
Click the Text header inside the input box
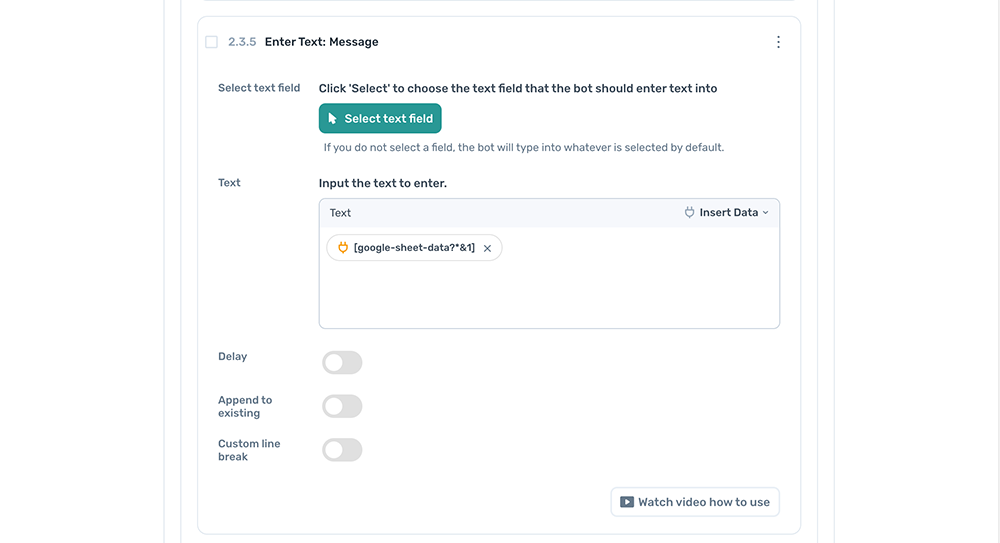(x=340, y=213)
